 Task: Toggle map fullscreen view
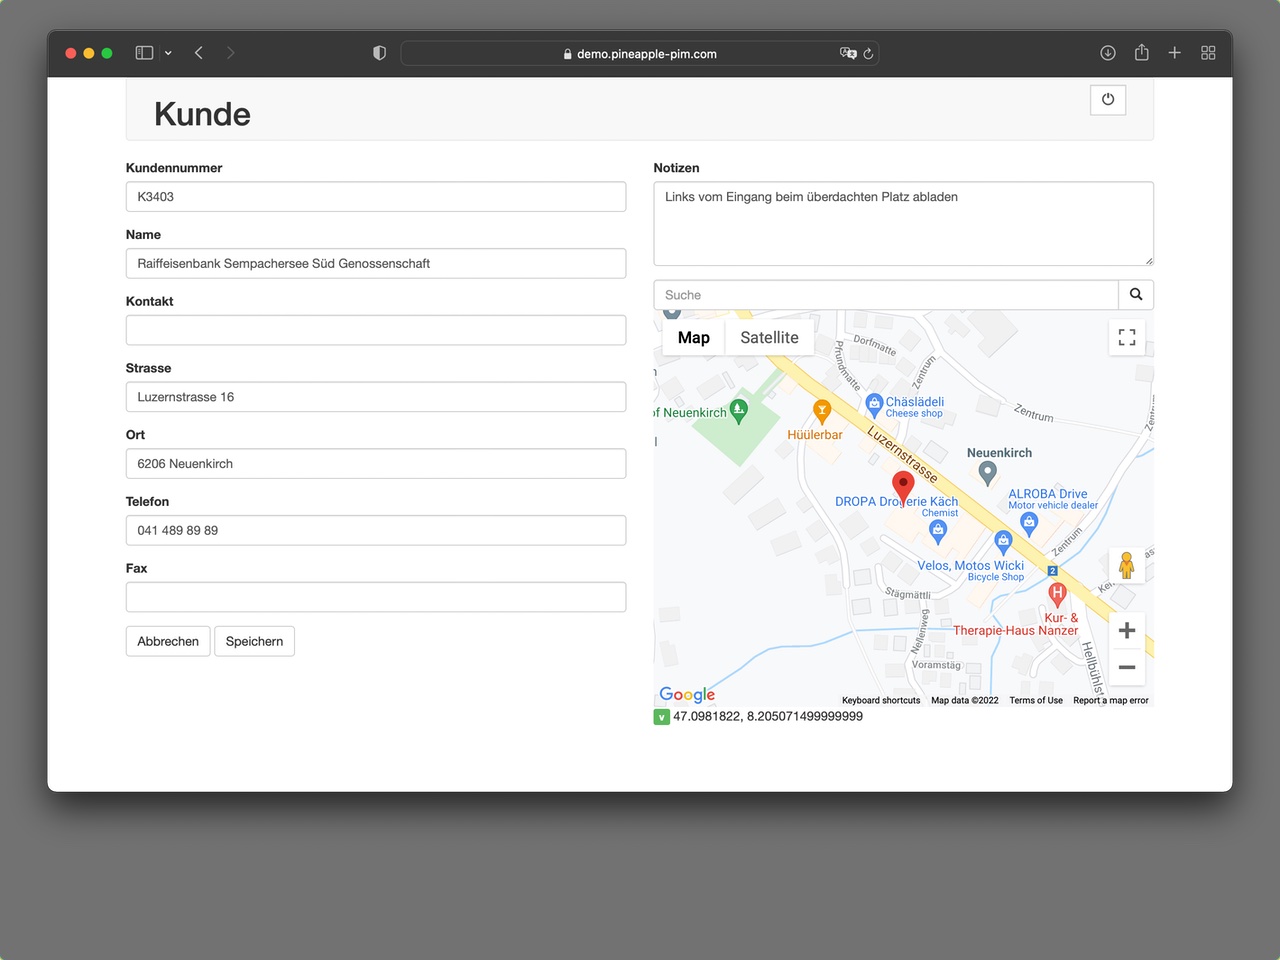click(x=1127, y=337)
